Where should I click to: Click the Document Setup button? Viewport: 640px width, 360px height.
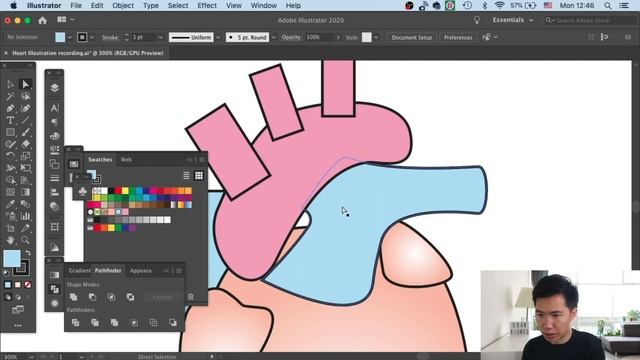tap(411, 37)
